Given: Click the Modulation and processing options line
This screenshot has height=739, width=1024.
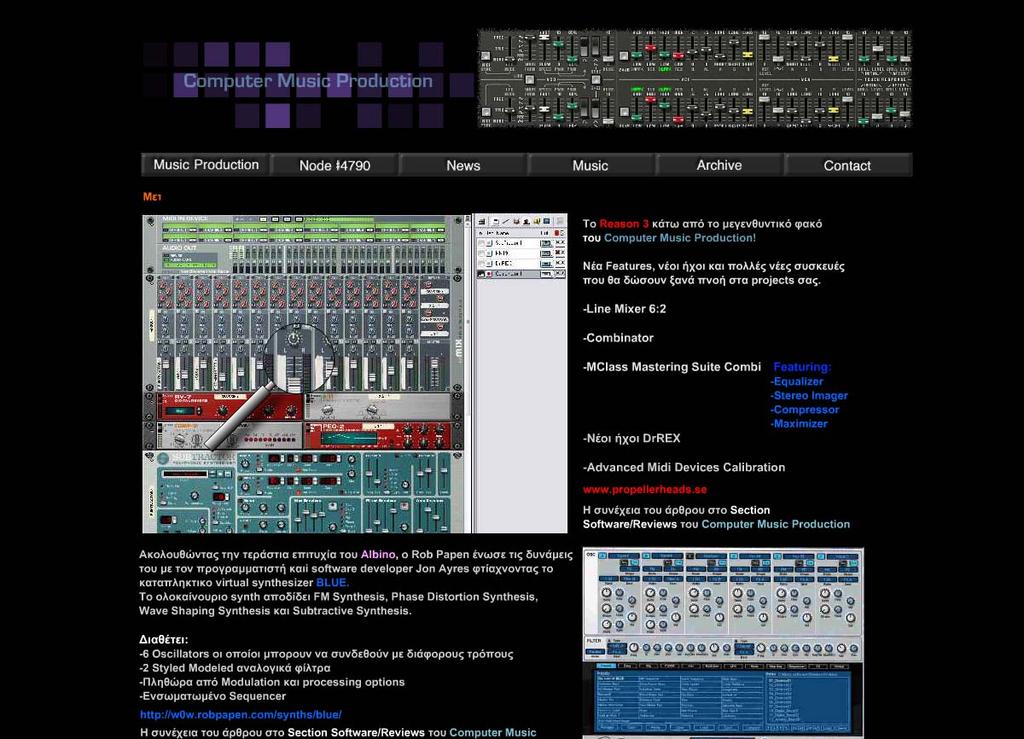Looking at the screenshot, I should pos(272,682).
